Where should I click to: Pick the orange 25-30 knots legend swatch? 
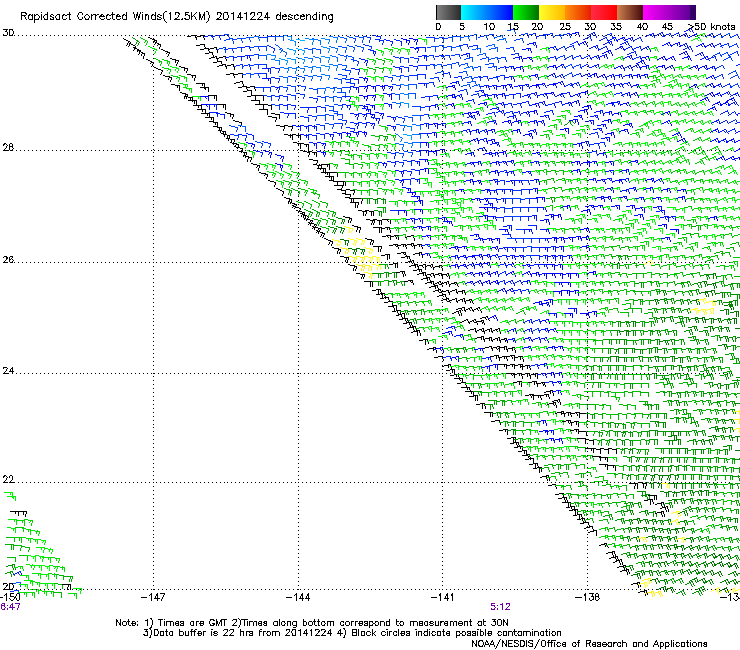(x=578, y=12)
